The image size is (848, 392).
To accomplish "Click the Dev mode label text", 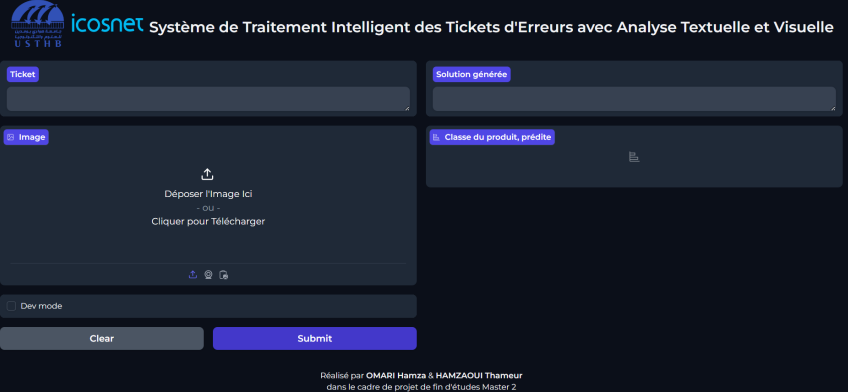I will 41,306.
